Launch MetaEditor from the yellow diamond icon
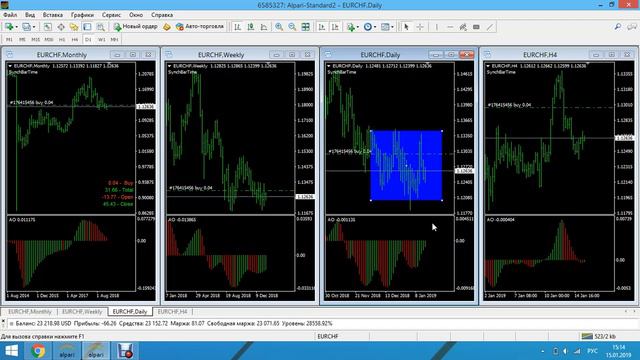This screenshot has width=640, height=360. 167,27
